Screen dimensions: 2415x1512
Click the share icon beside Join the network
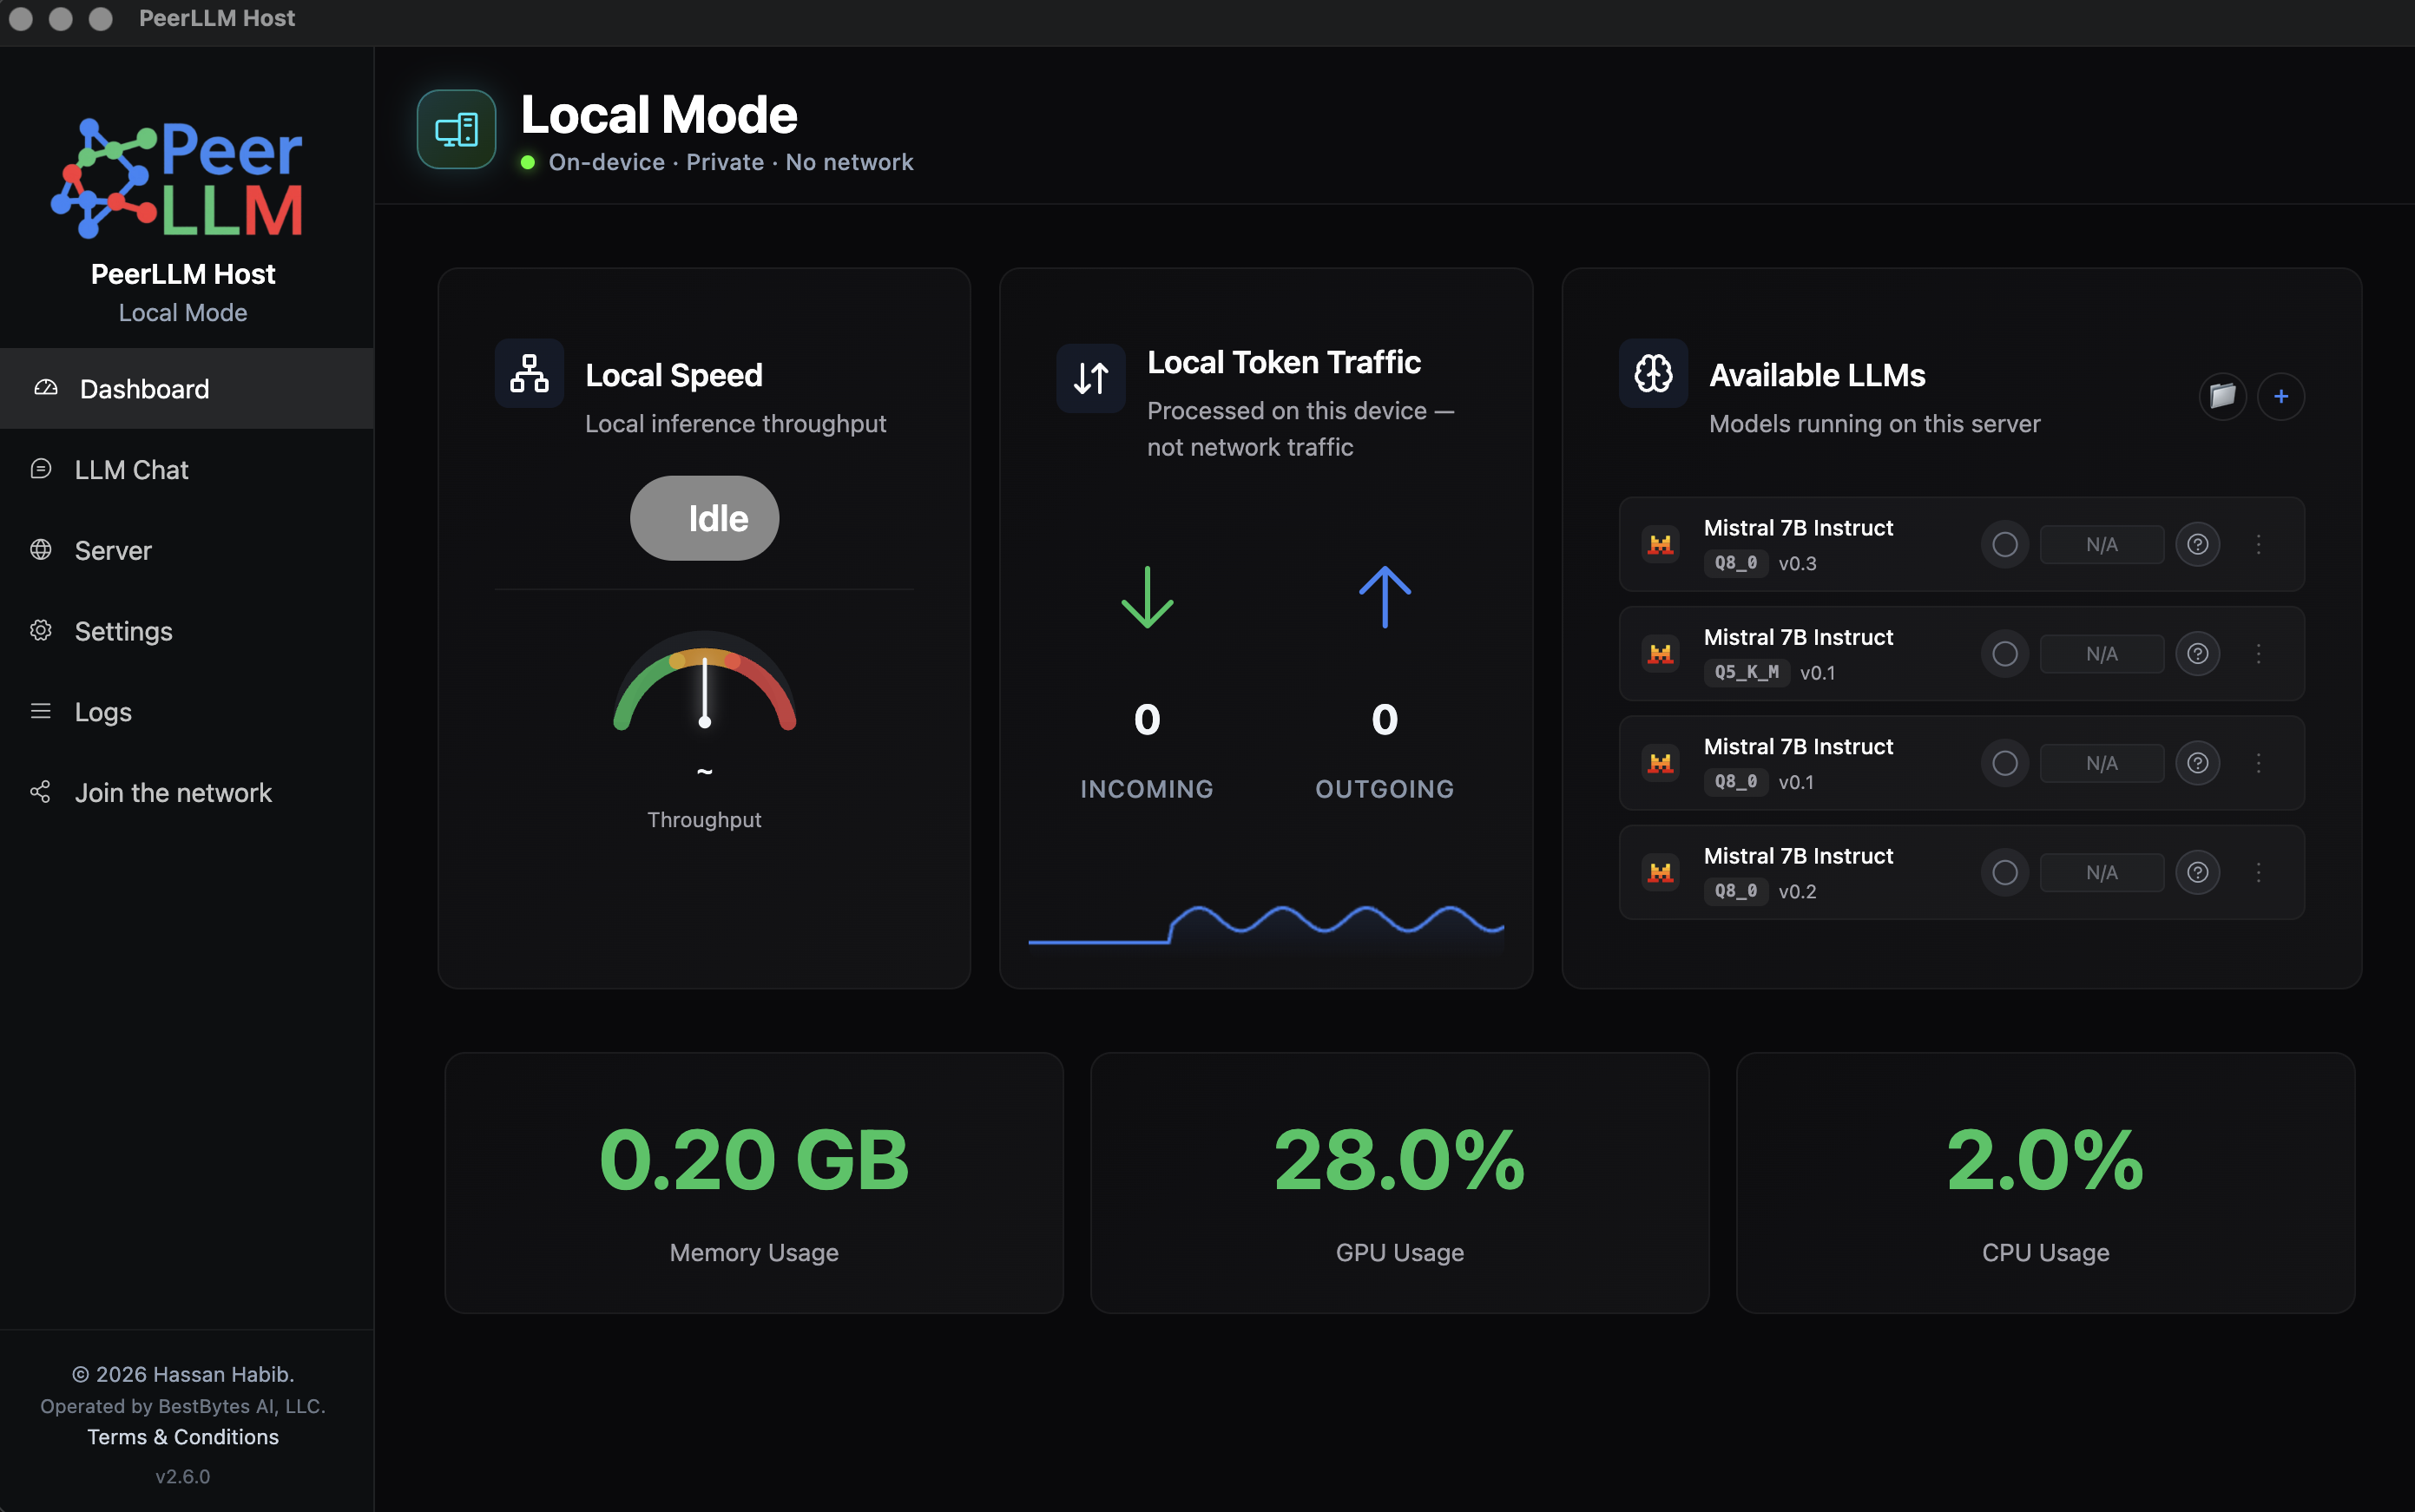tap(41, 792)
